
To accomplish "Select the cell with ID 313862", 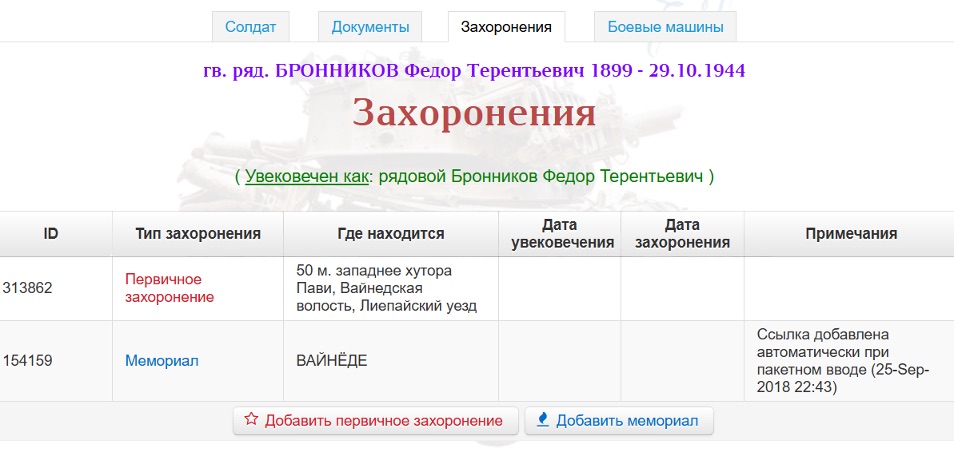I will [x=27, y=288].
